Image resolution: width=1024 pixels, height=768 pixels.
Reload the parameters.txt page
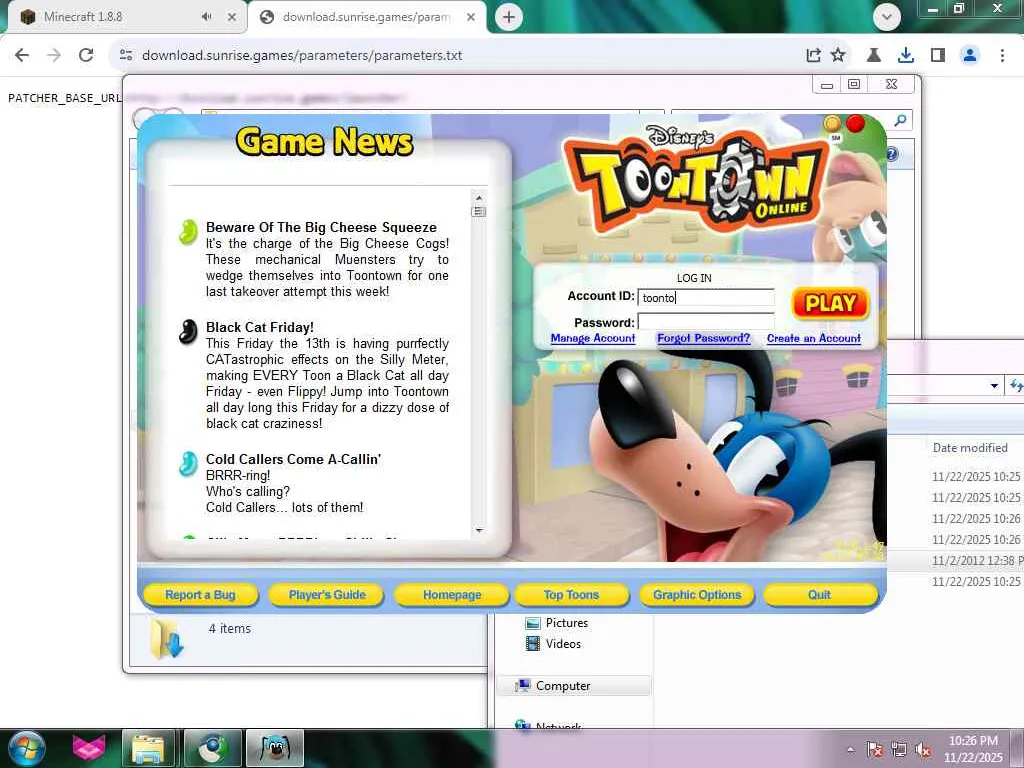tap(86, 55)
